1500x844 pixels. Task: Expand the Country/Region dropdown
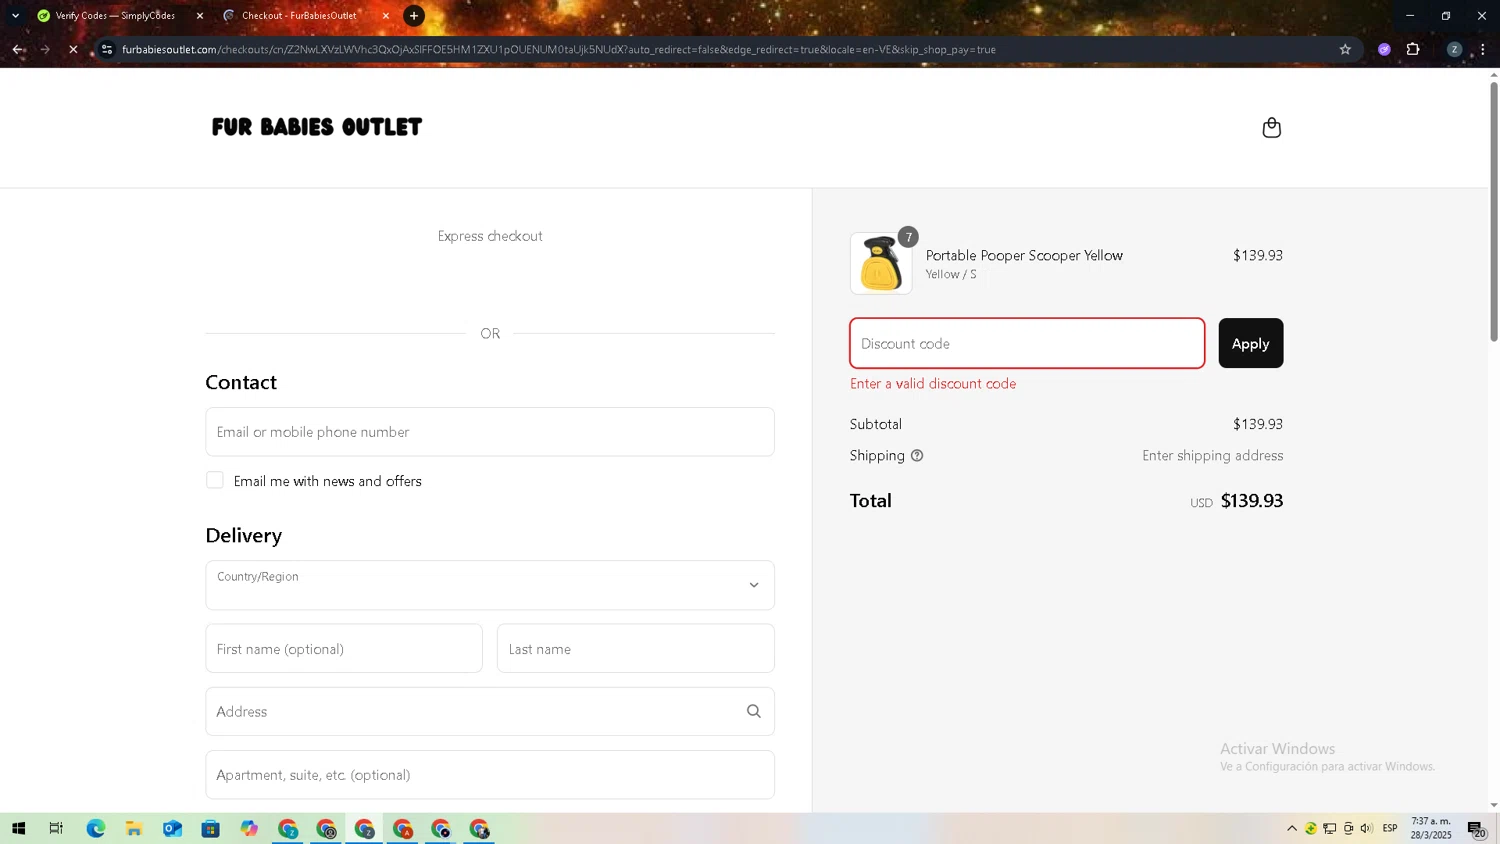[x=490, y=585]
